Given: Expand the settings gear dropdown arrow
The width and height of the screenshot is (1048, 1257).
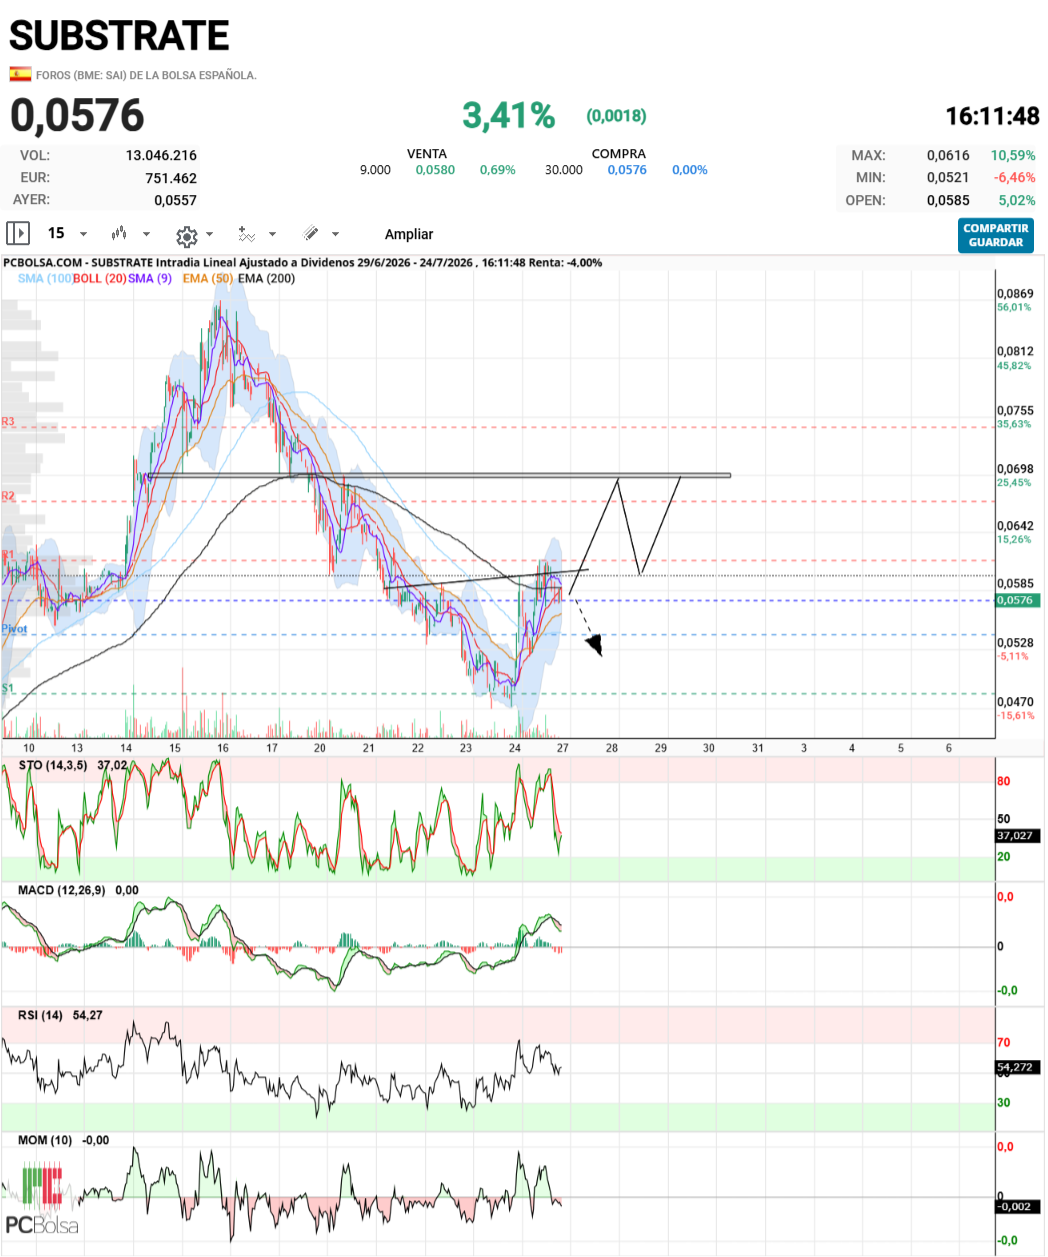Looking at the screenshot, I should click(209, 234).
